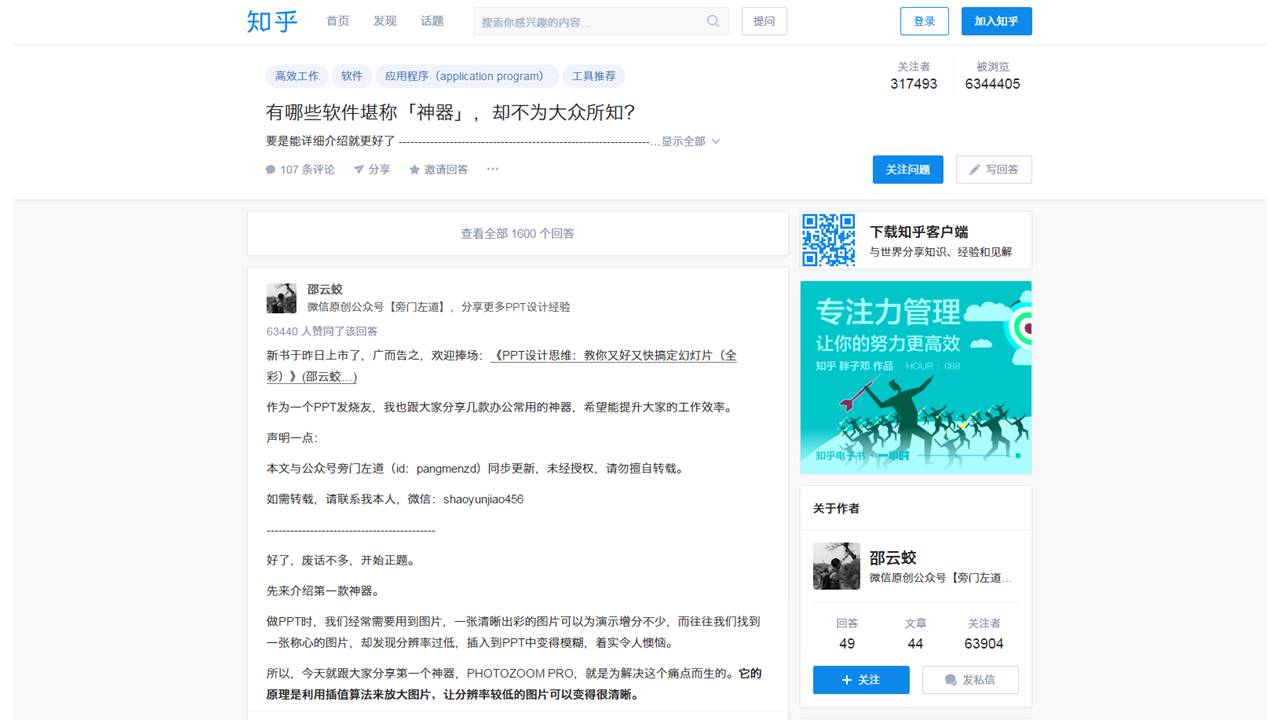The height and width of the screenshot is (720, 1280).
Task: Click the 登录 button
Action: (x=923, y=20)
